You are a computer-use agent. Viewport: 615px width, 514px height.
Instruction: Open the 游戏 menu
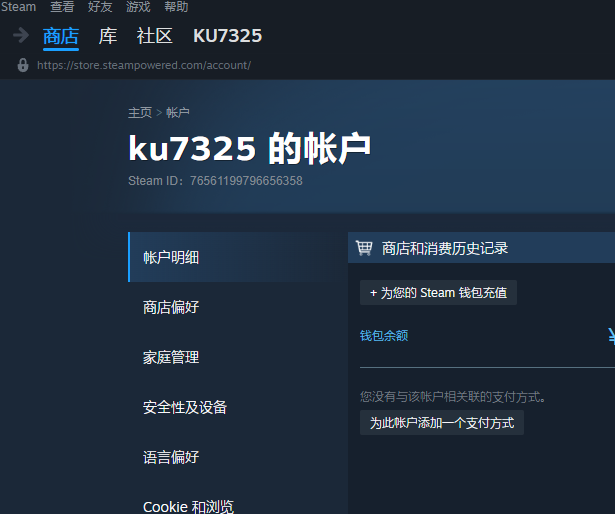point(138,7)
